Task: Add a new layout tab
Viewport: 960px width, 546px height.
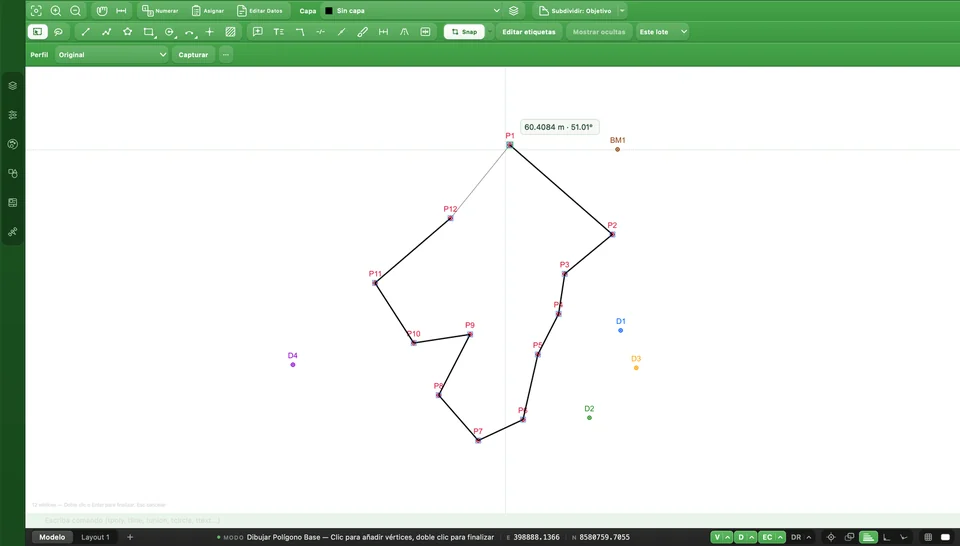Action: pos(130,537)
